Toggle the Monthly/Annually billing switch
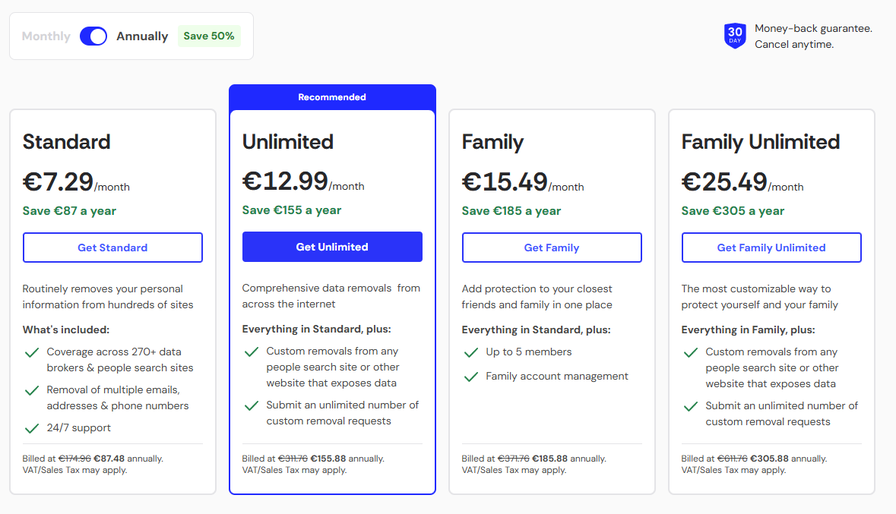The height and width of the screenshot is (514, 896). coord(93,36)
